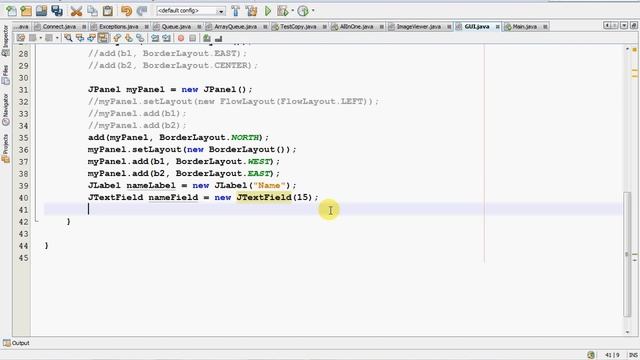Viewport: 640px width, 360px height.
Task: Start macro recording with red circle
Action: (x=181, y=38)
